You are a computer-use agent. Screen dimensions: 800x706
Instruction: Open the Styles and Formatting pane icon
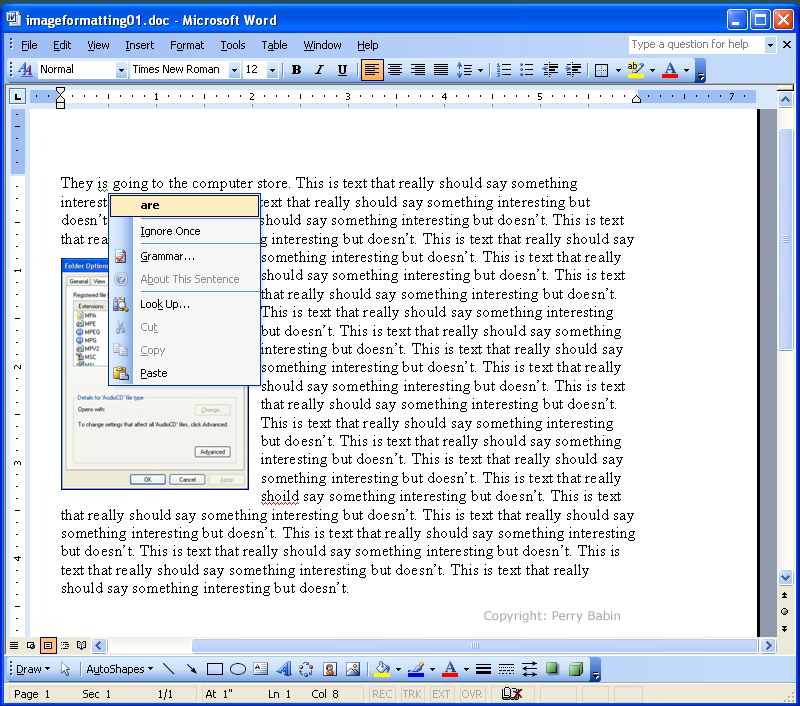(x=25, y=69)
